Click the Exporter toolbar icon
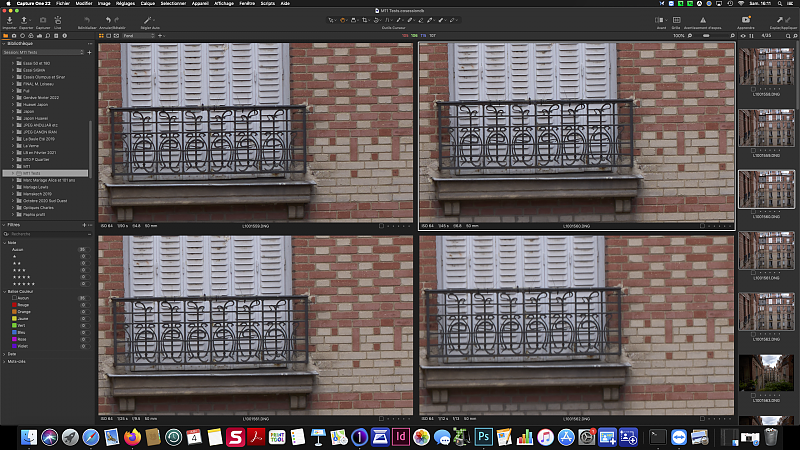The width and height of the screenshot is (800, 450). coord(26,20)
